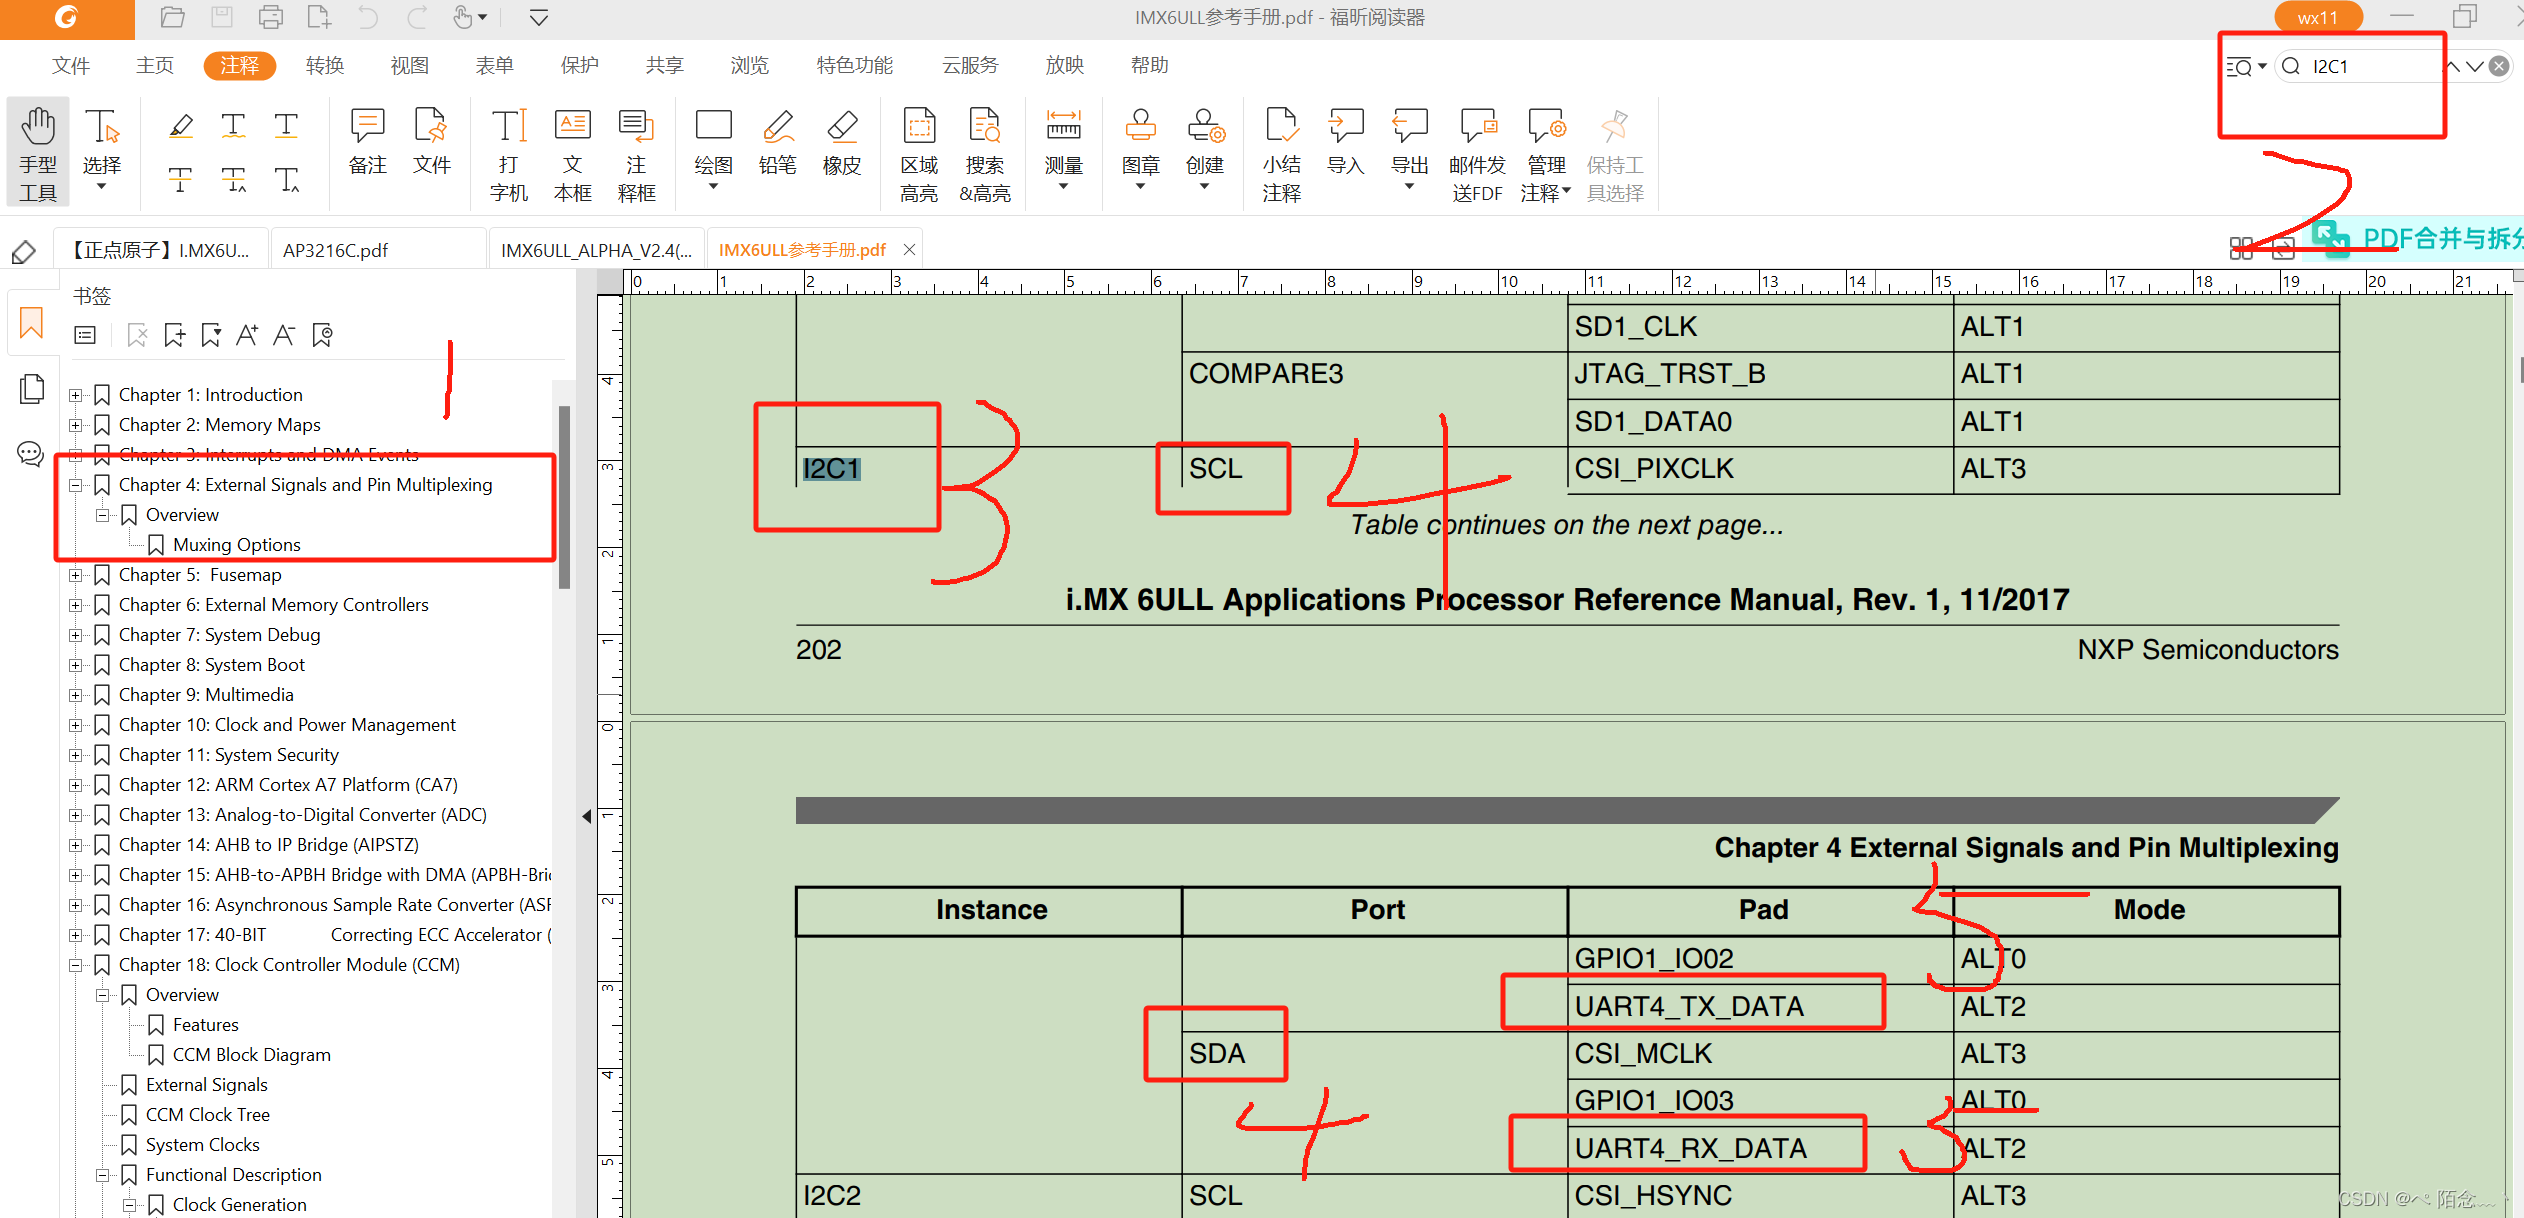The height and width of the screenshot is (1218, 2524).
Task: Select the Hand tool icon
Action: coord(38,128)
